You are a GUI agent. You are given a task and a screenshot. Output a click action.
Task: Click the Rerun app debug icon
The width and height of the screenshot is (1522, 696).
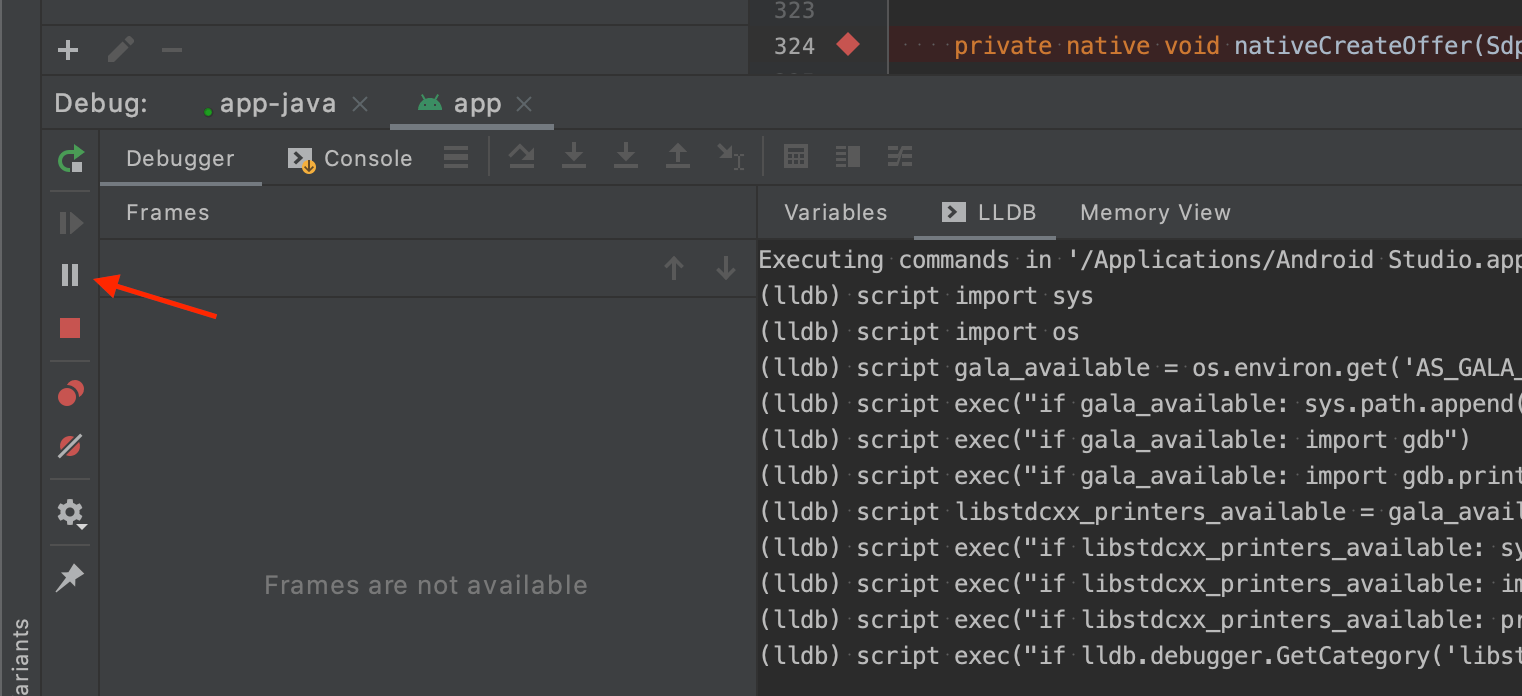70,159
